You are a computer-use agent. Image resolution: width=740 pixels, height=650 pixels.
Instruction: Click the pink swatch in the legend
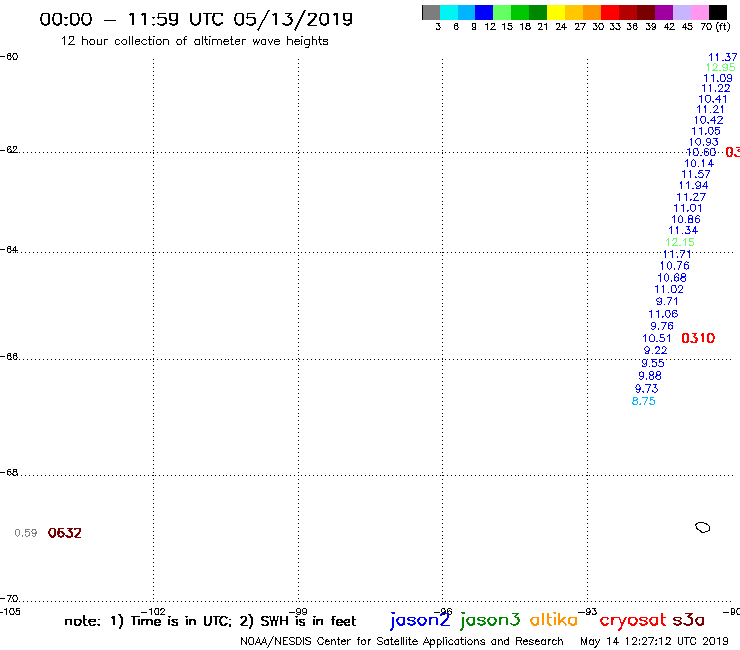(x=699, y=12)
